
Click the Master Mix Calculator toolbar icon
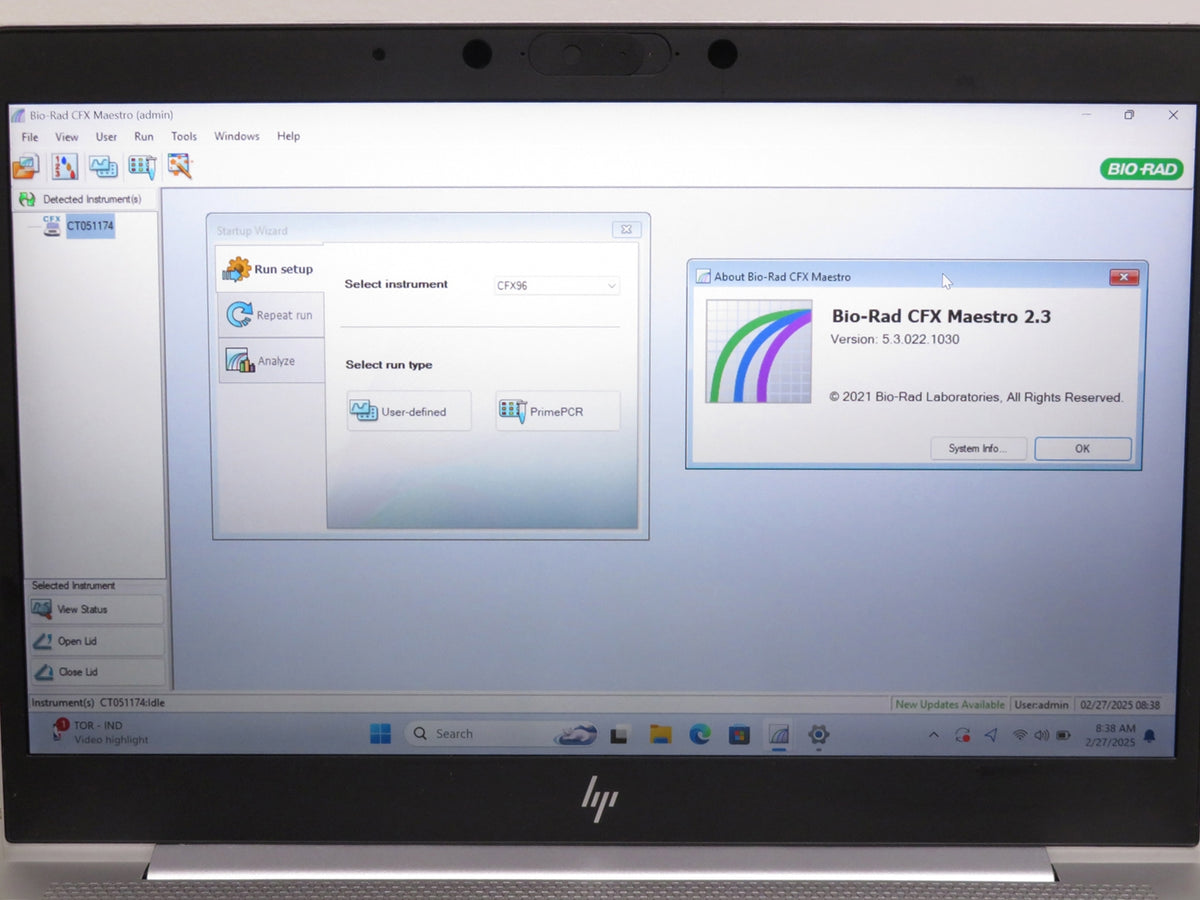[x=64, y=166]
